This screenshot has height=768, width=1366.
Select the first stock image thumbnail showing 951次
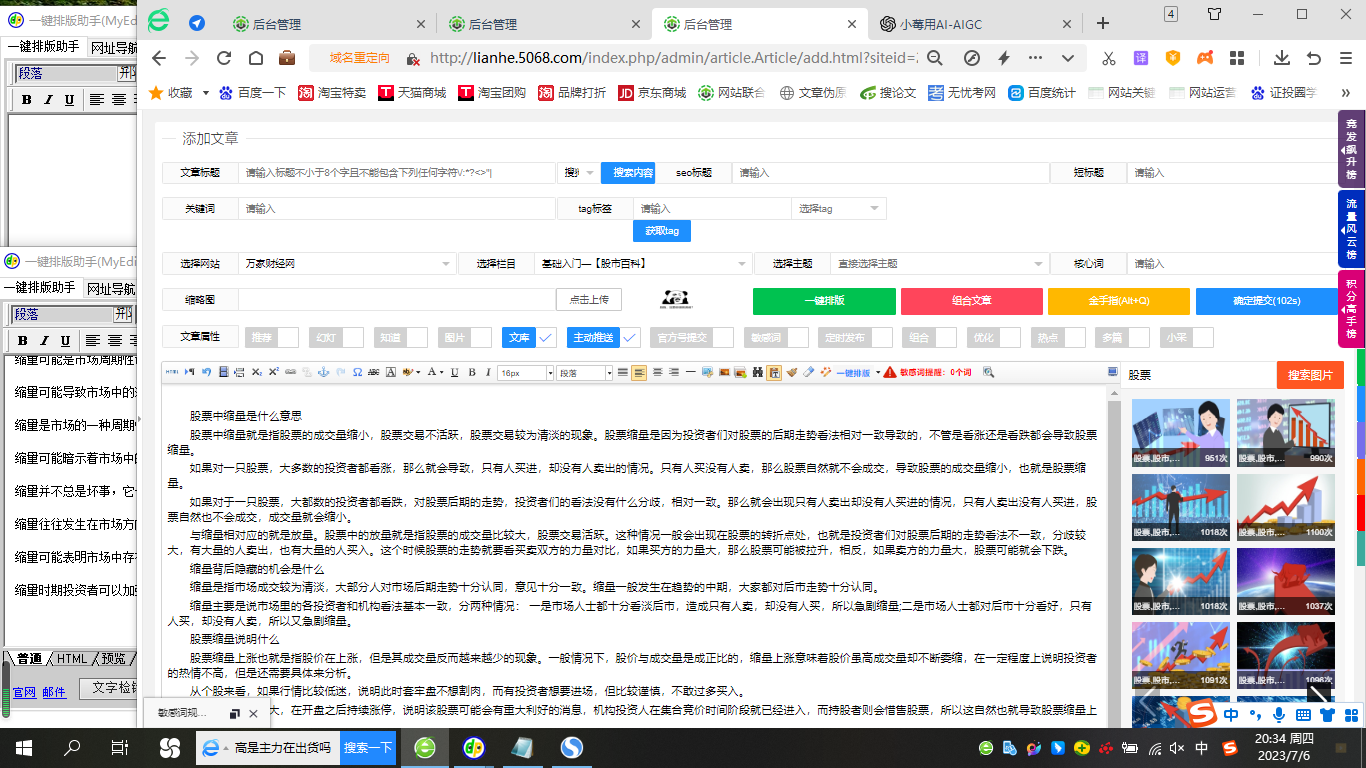pyautogui.click(x=1180, y=433)
